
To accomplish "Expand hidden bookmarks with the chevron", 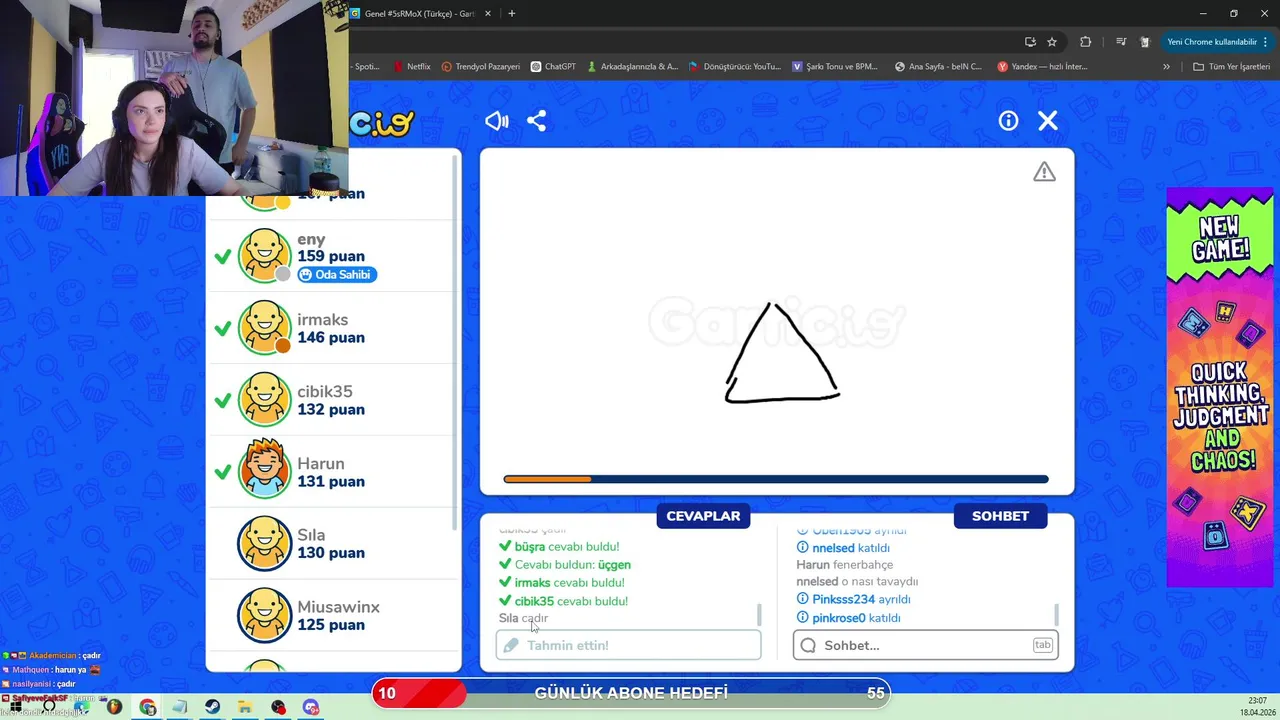I will coord(1166,67).
